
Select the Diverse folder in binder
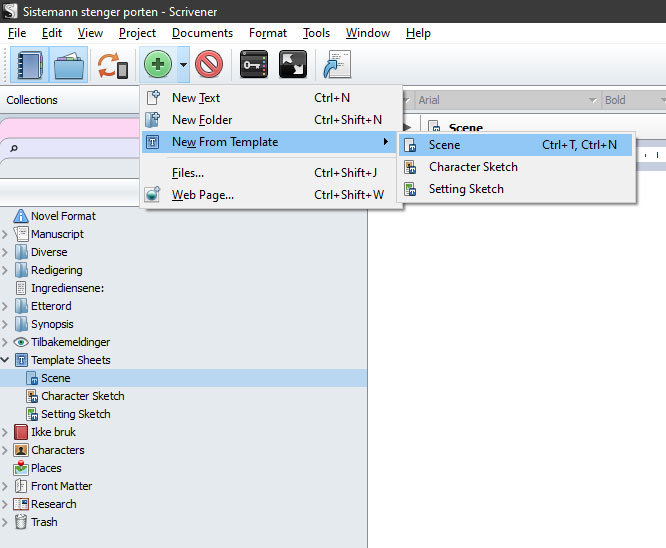[x=49, y=252]
